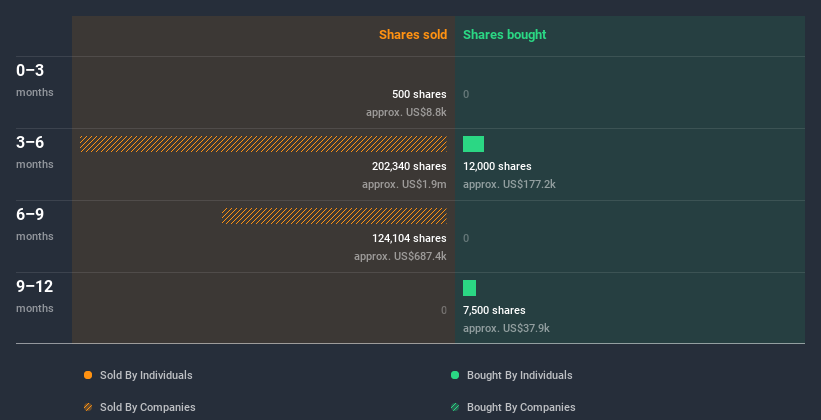
Task: Click the 0 bought value in 6–9 months row
Action: coord(466,238)
